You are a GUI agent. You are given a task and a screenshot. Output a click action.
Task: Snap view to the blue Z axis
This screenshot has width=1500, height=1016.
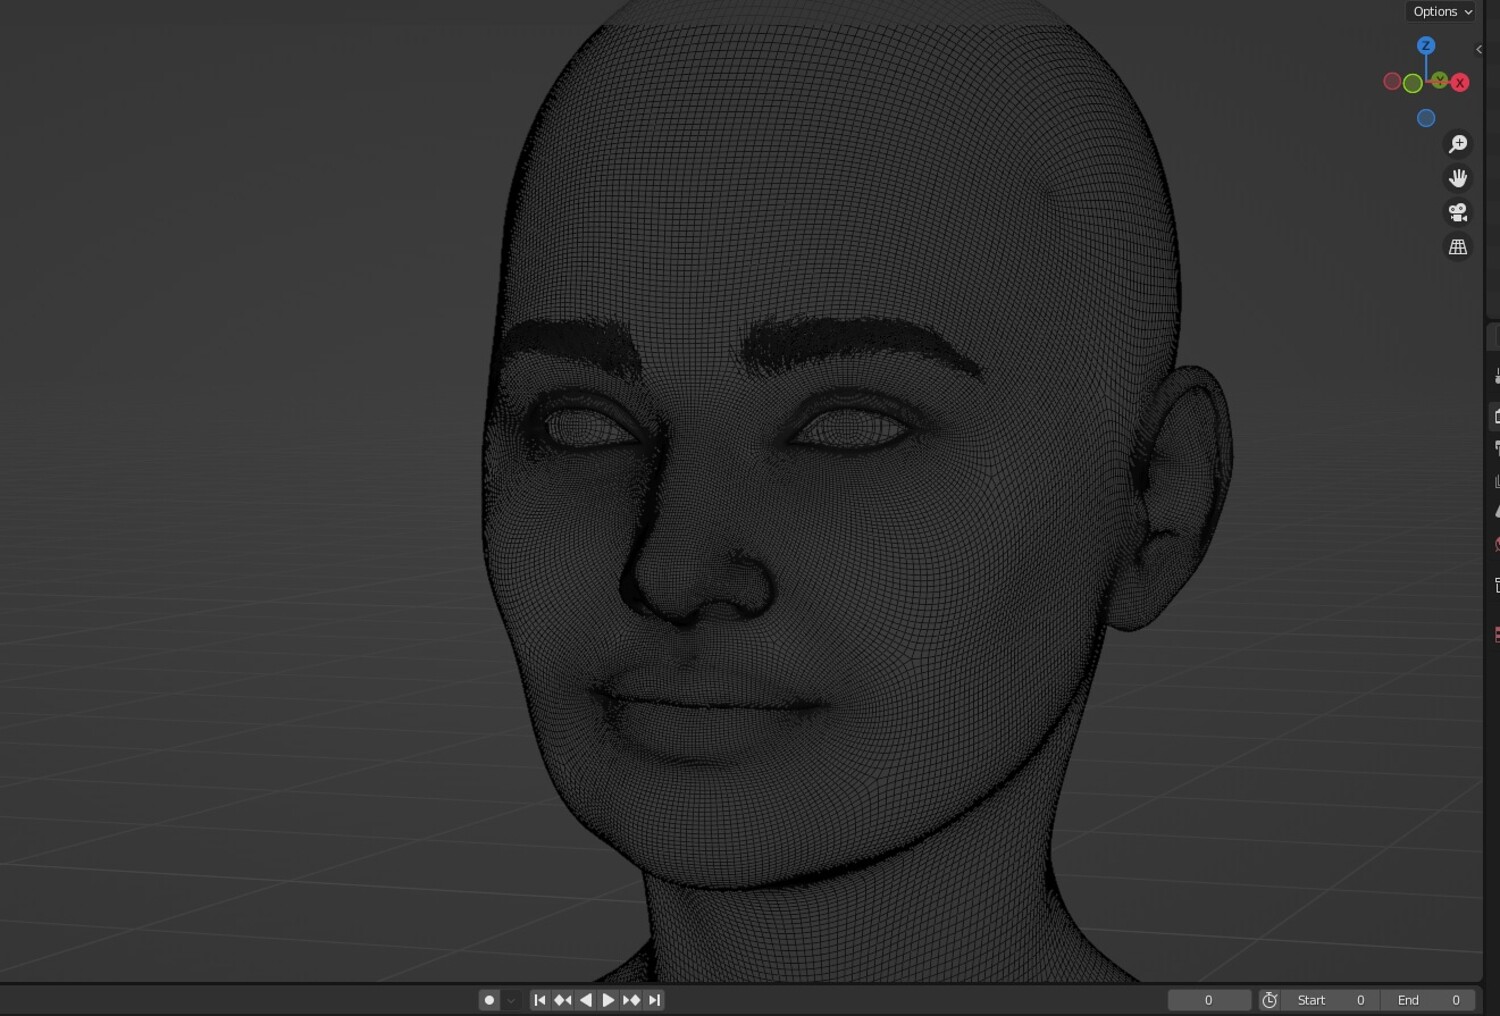click(x=1426, y=46)
